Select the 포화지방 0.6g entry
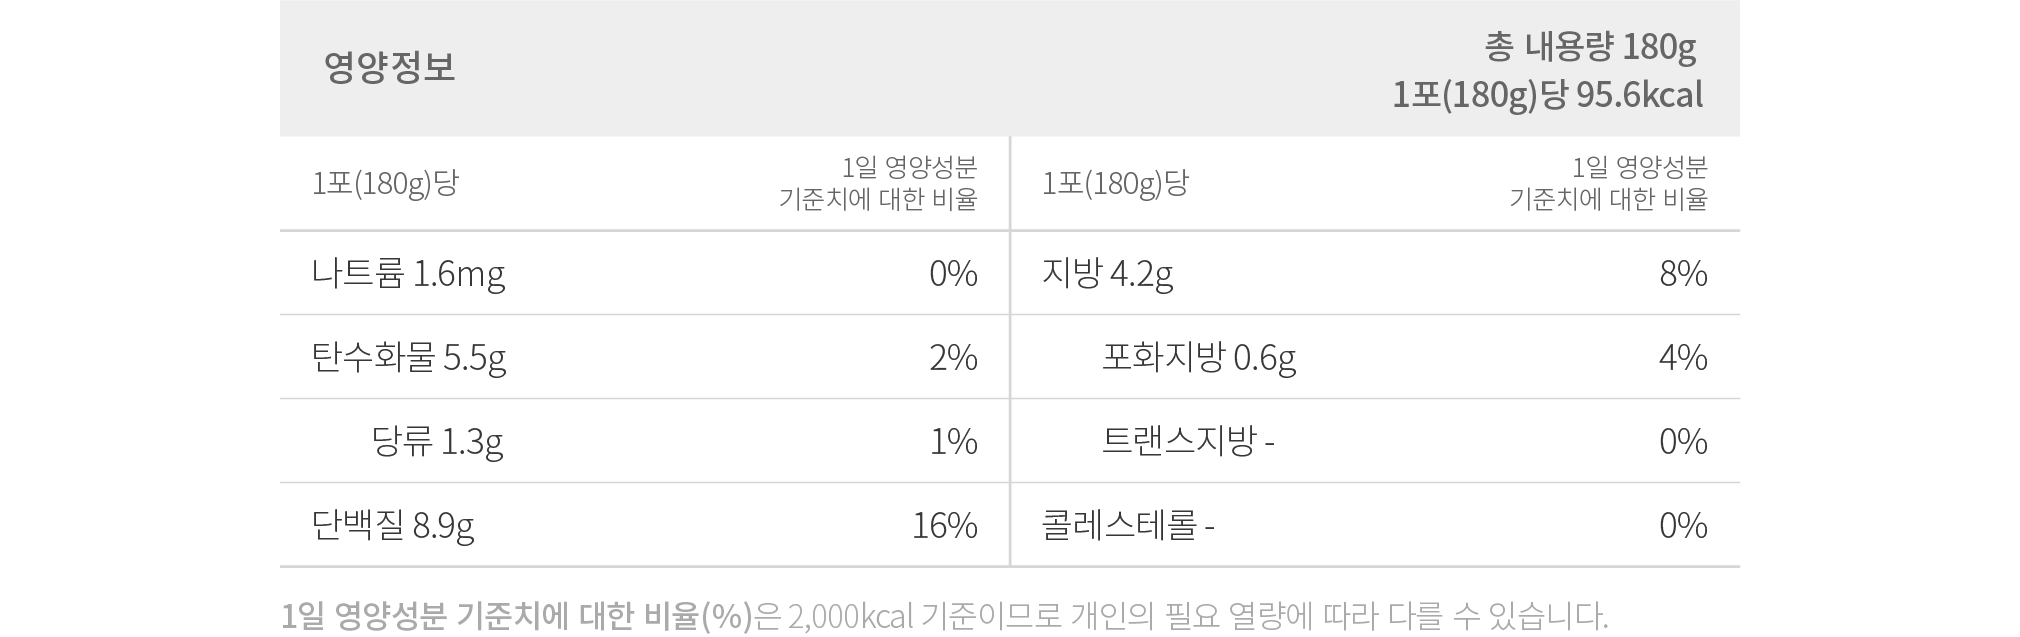The height and width of the screenshot is (637, 2020). (x=1199, y=358)
